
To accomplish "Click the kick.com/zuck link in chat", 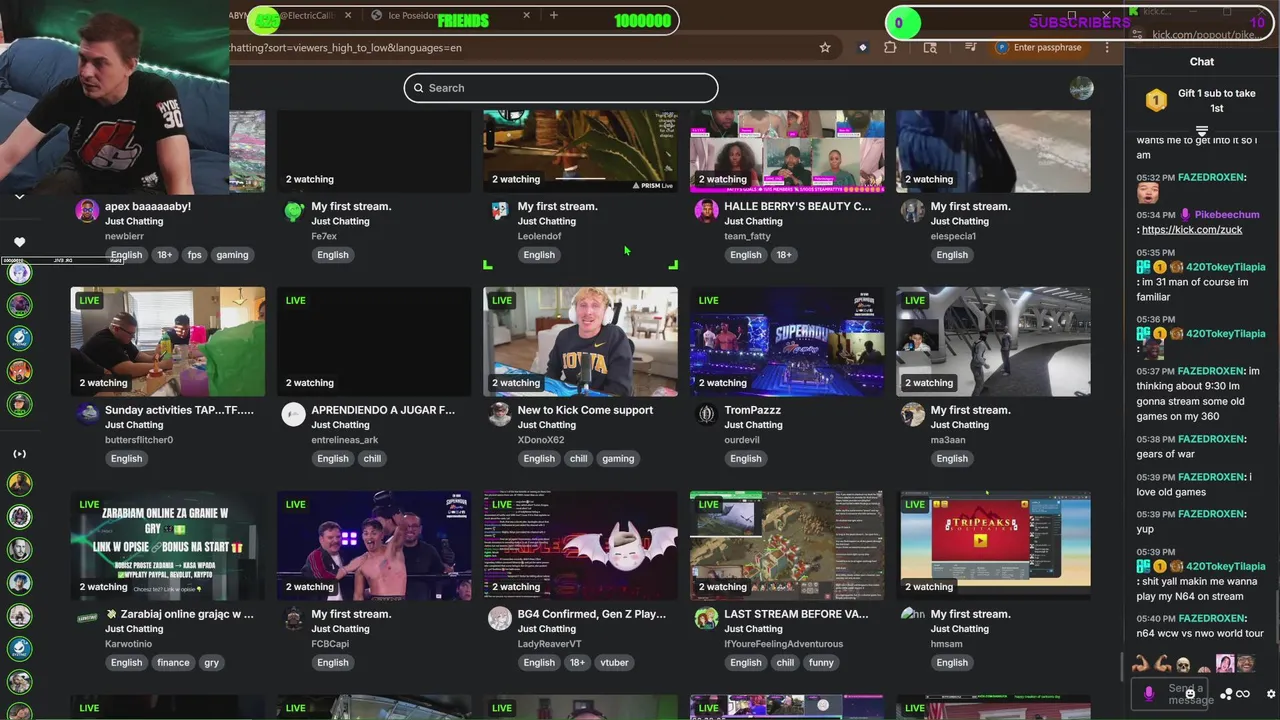I will 1192,230.
